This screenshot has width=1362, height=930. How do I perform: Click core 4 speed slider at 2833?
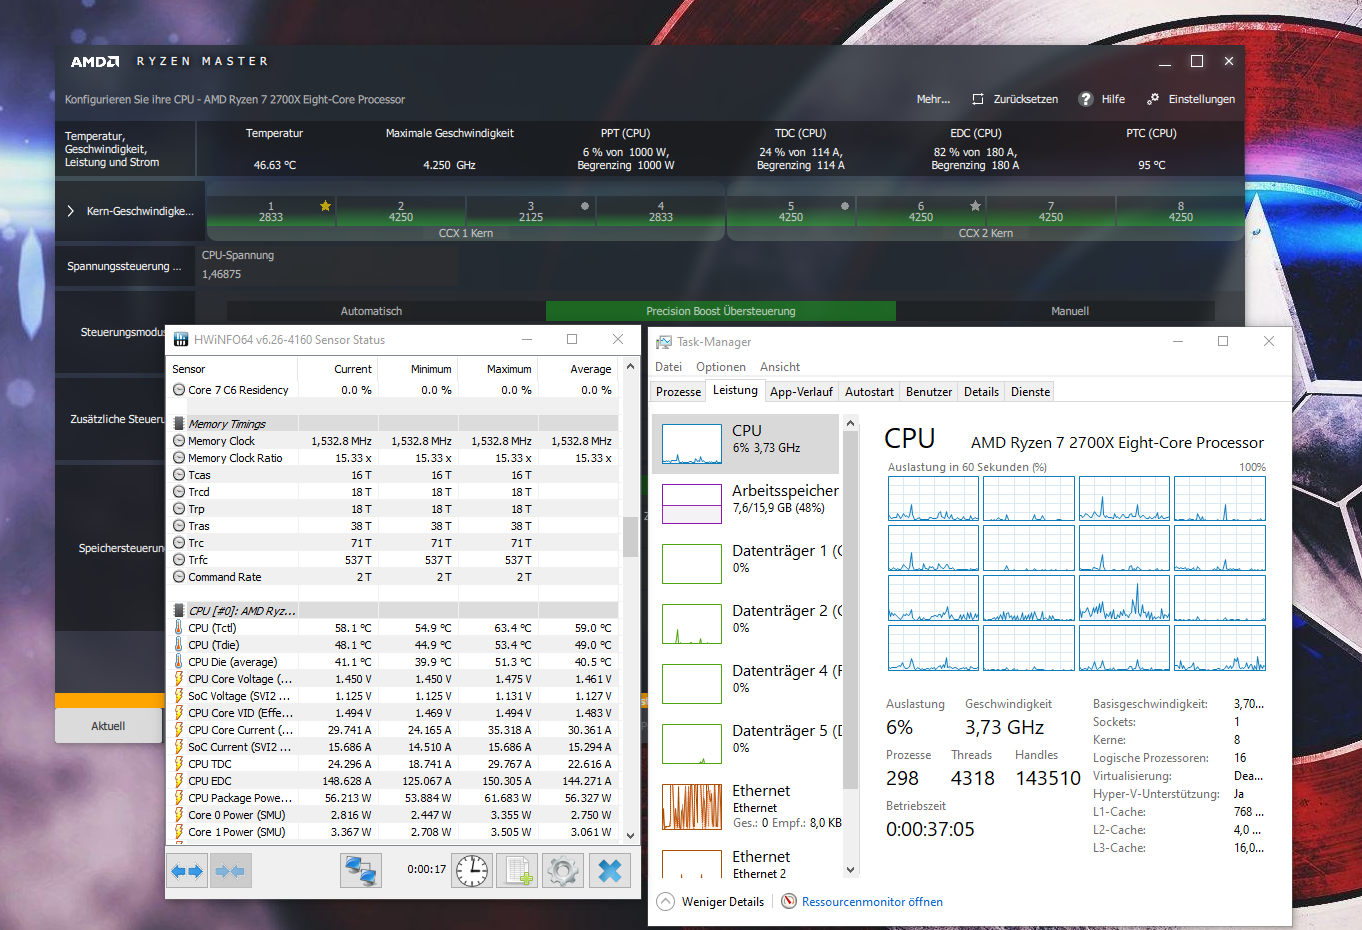pos(661,211)
